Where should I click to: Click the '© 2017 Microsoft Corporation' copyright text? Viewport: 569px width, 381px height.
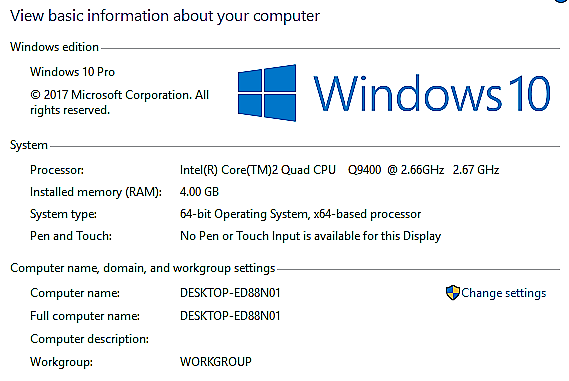pos(119,102)
